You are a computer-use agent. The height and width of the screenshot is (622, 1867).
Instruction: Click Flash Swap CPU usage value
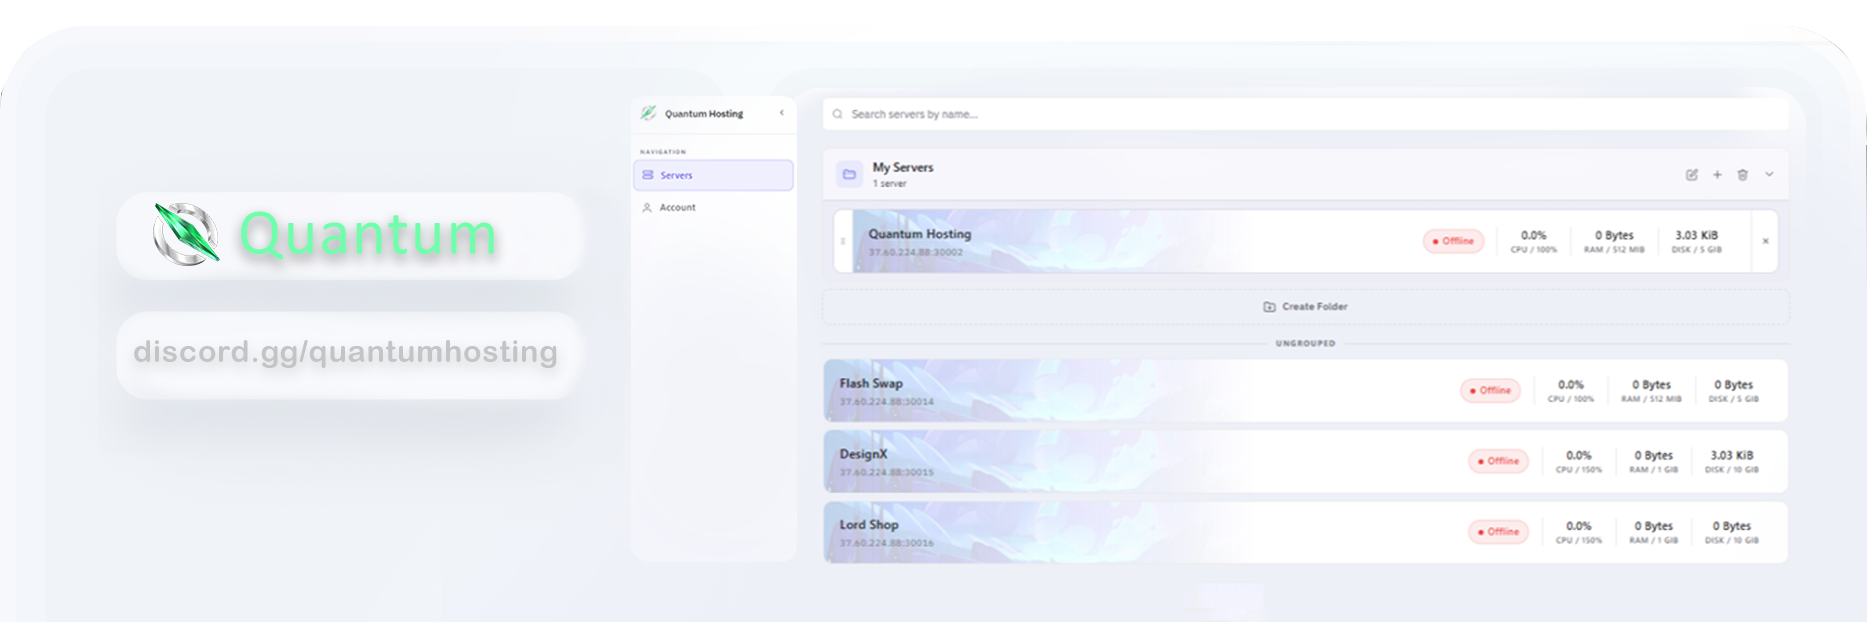coord(1571,385)
